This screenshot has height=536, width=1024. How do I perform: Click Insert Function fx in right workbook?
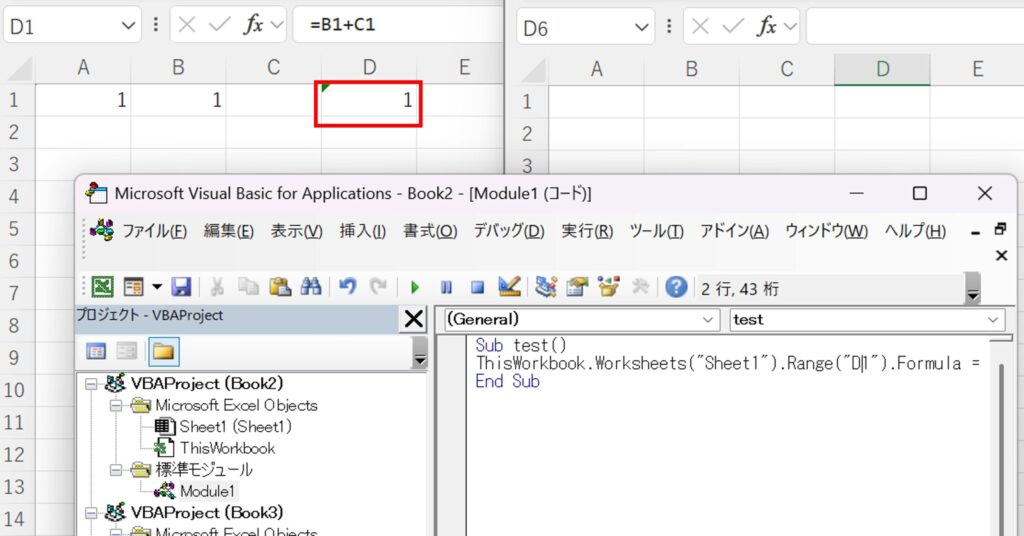pos(766,27)
